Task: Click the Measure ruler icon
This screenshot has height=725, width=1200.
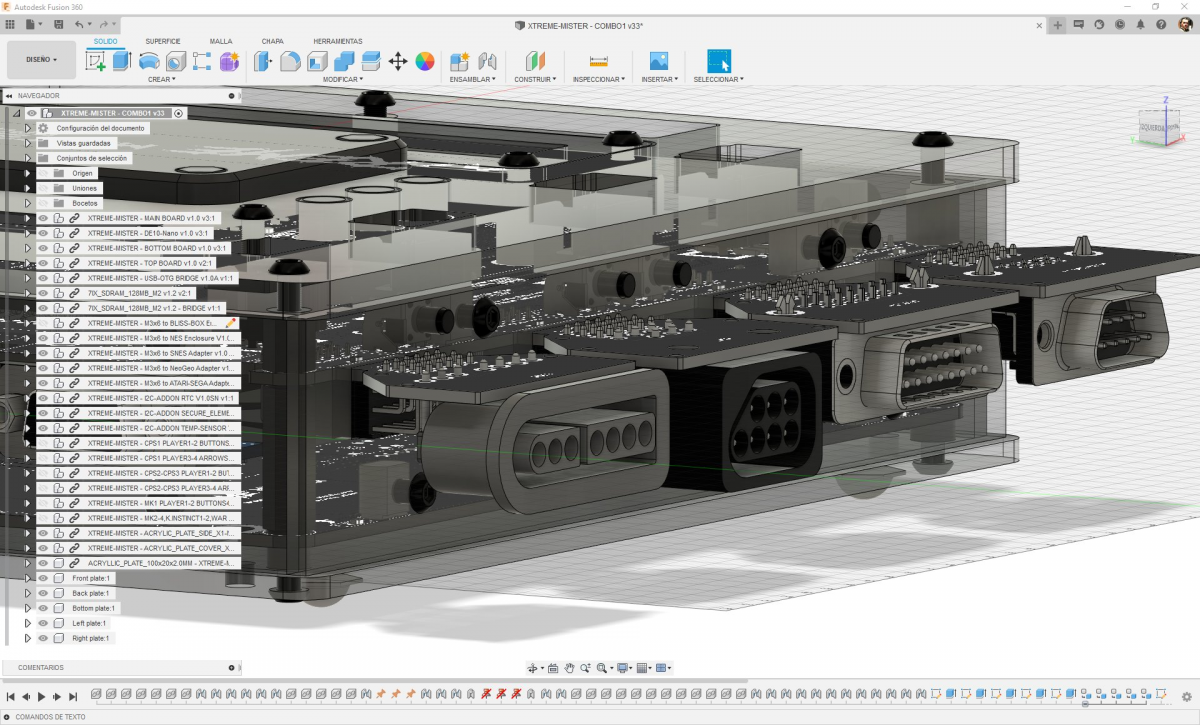Action: [599, 61]
